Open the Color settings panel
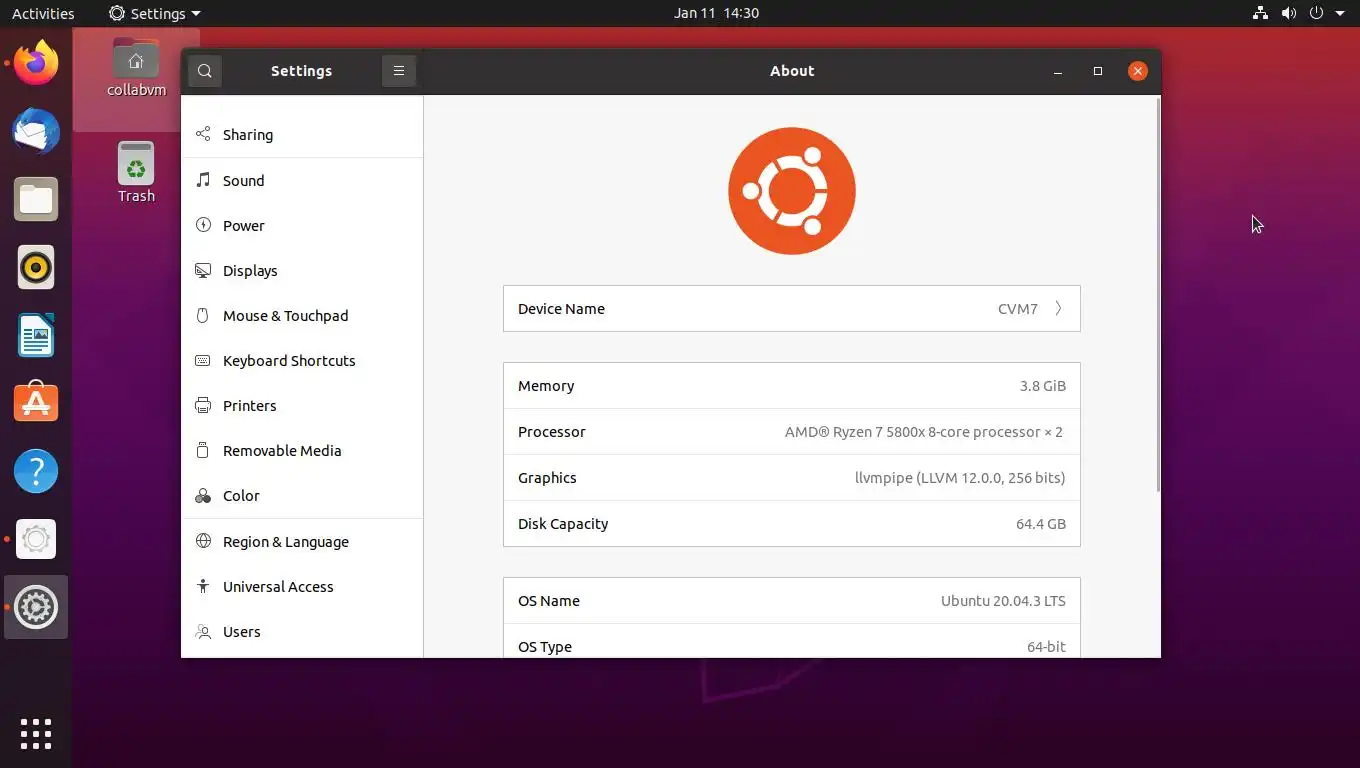1360x768 pixels. pos(302,496)
